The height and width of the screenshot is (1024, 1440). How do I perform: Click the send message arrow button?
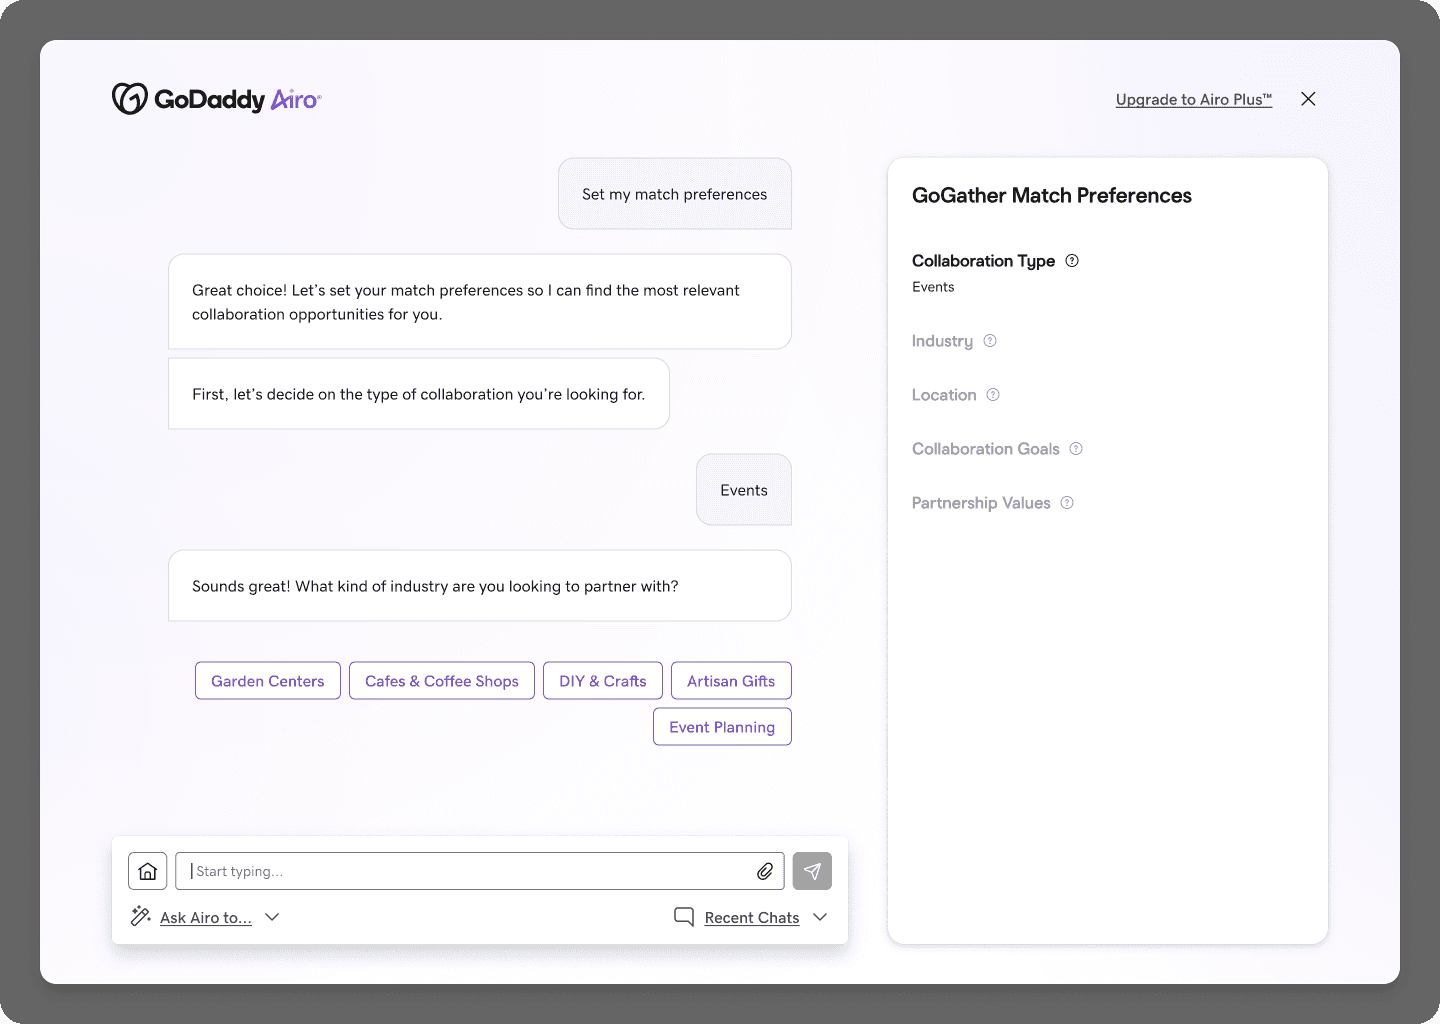click(x=812, y=871)
